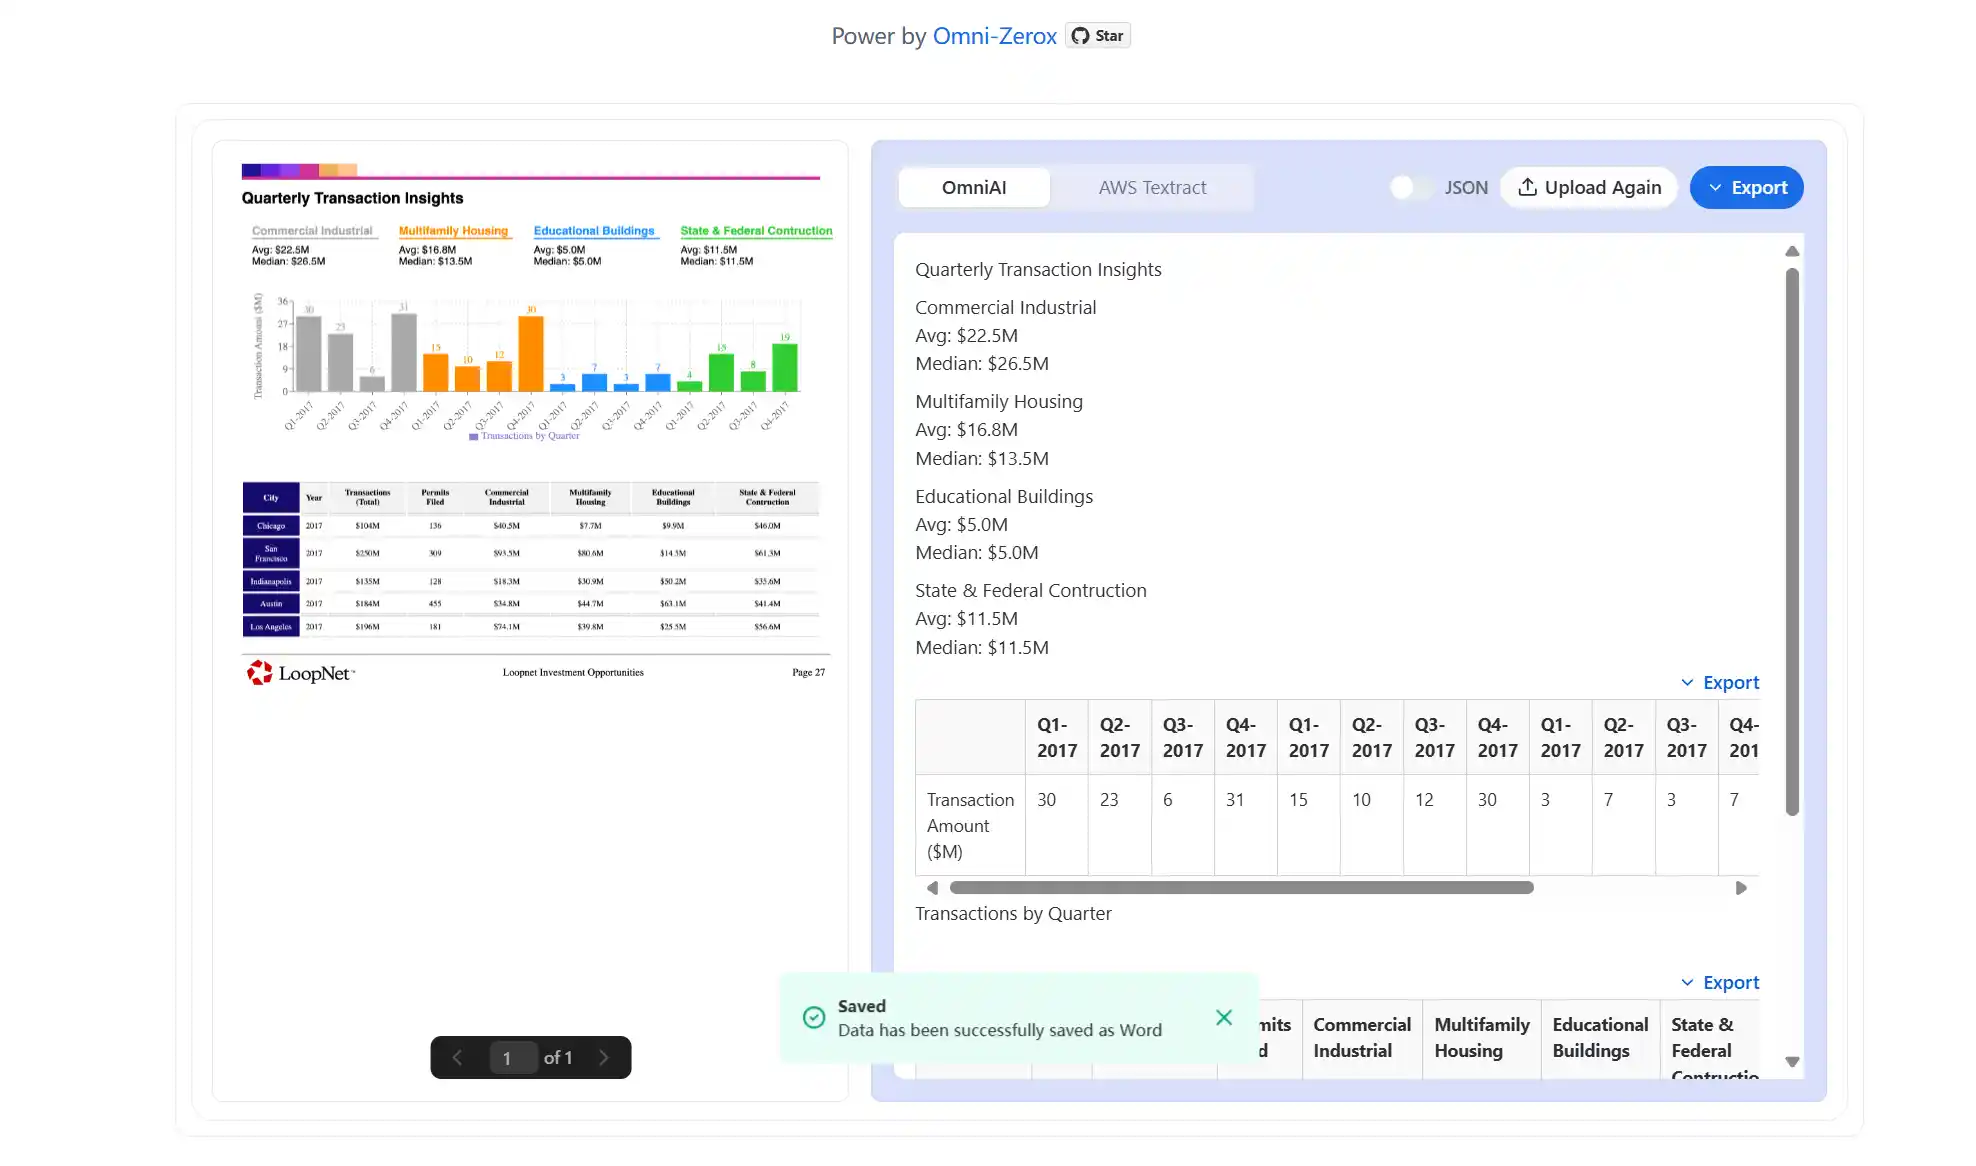The width and height of the screenshot is (1976, 1166).
Task: Switch to the AWS Textract tab
Action: point(1152,187)
